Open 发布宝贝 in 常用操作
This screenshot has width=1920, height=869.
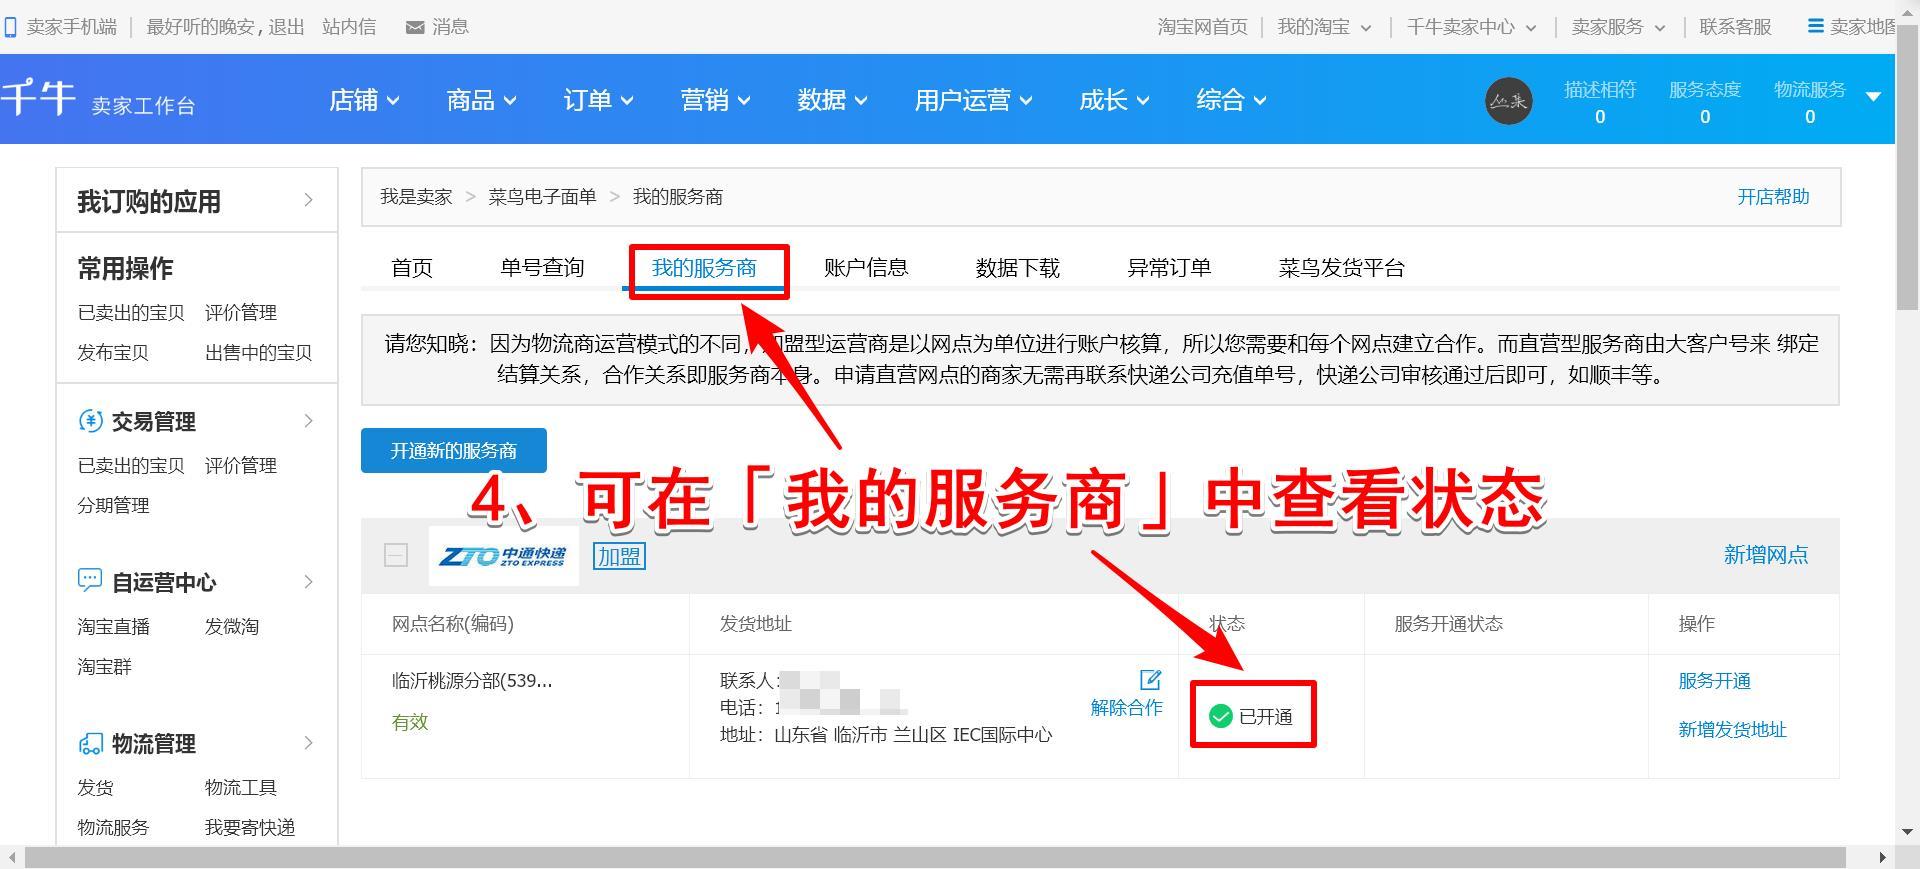[x=113, y=352]
